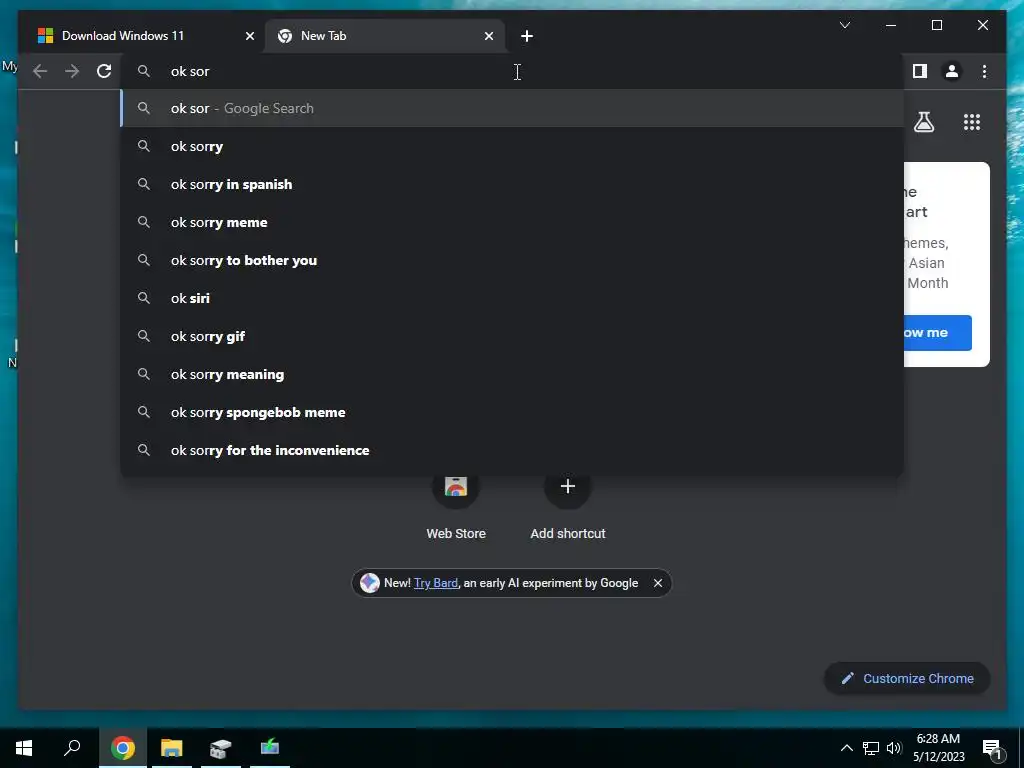1024x768 pixels.
Task: Maximize the Chrome window
Action: pos(936,25)
